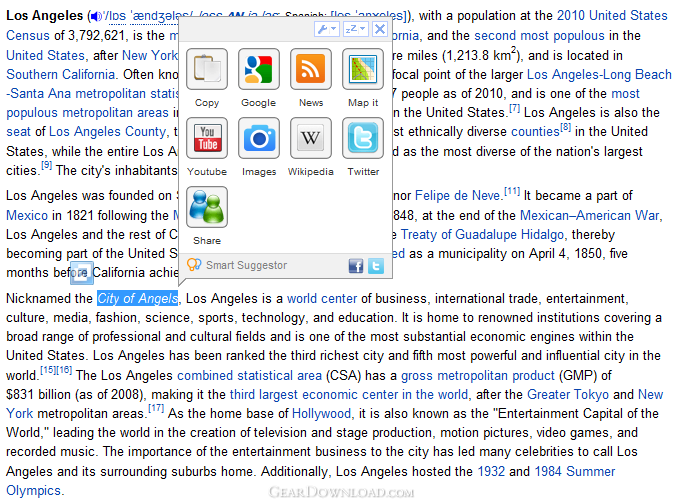Open the Images camera icon
The height and width of the screenshot is (500, 682).
(259, 138)
